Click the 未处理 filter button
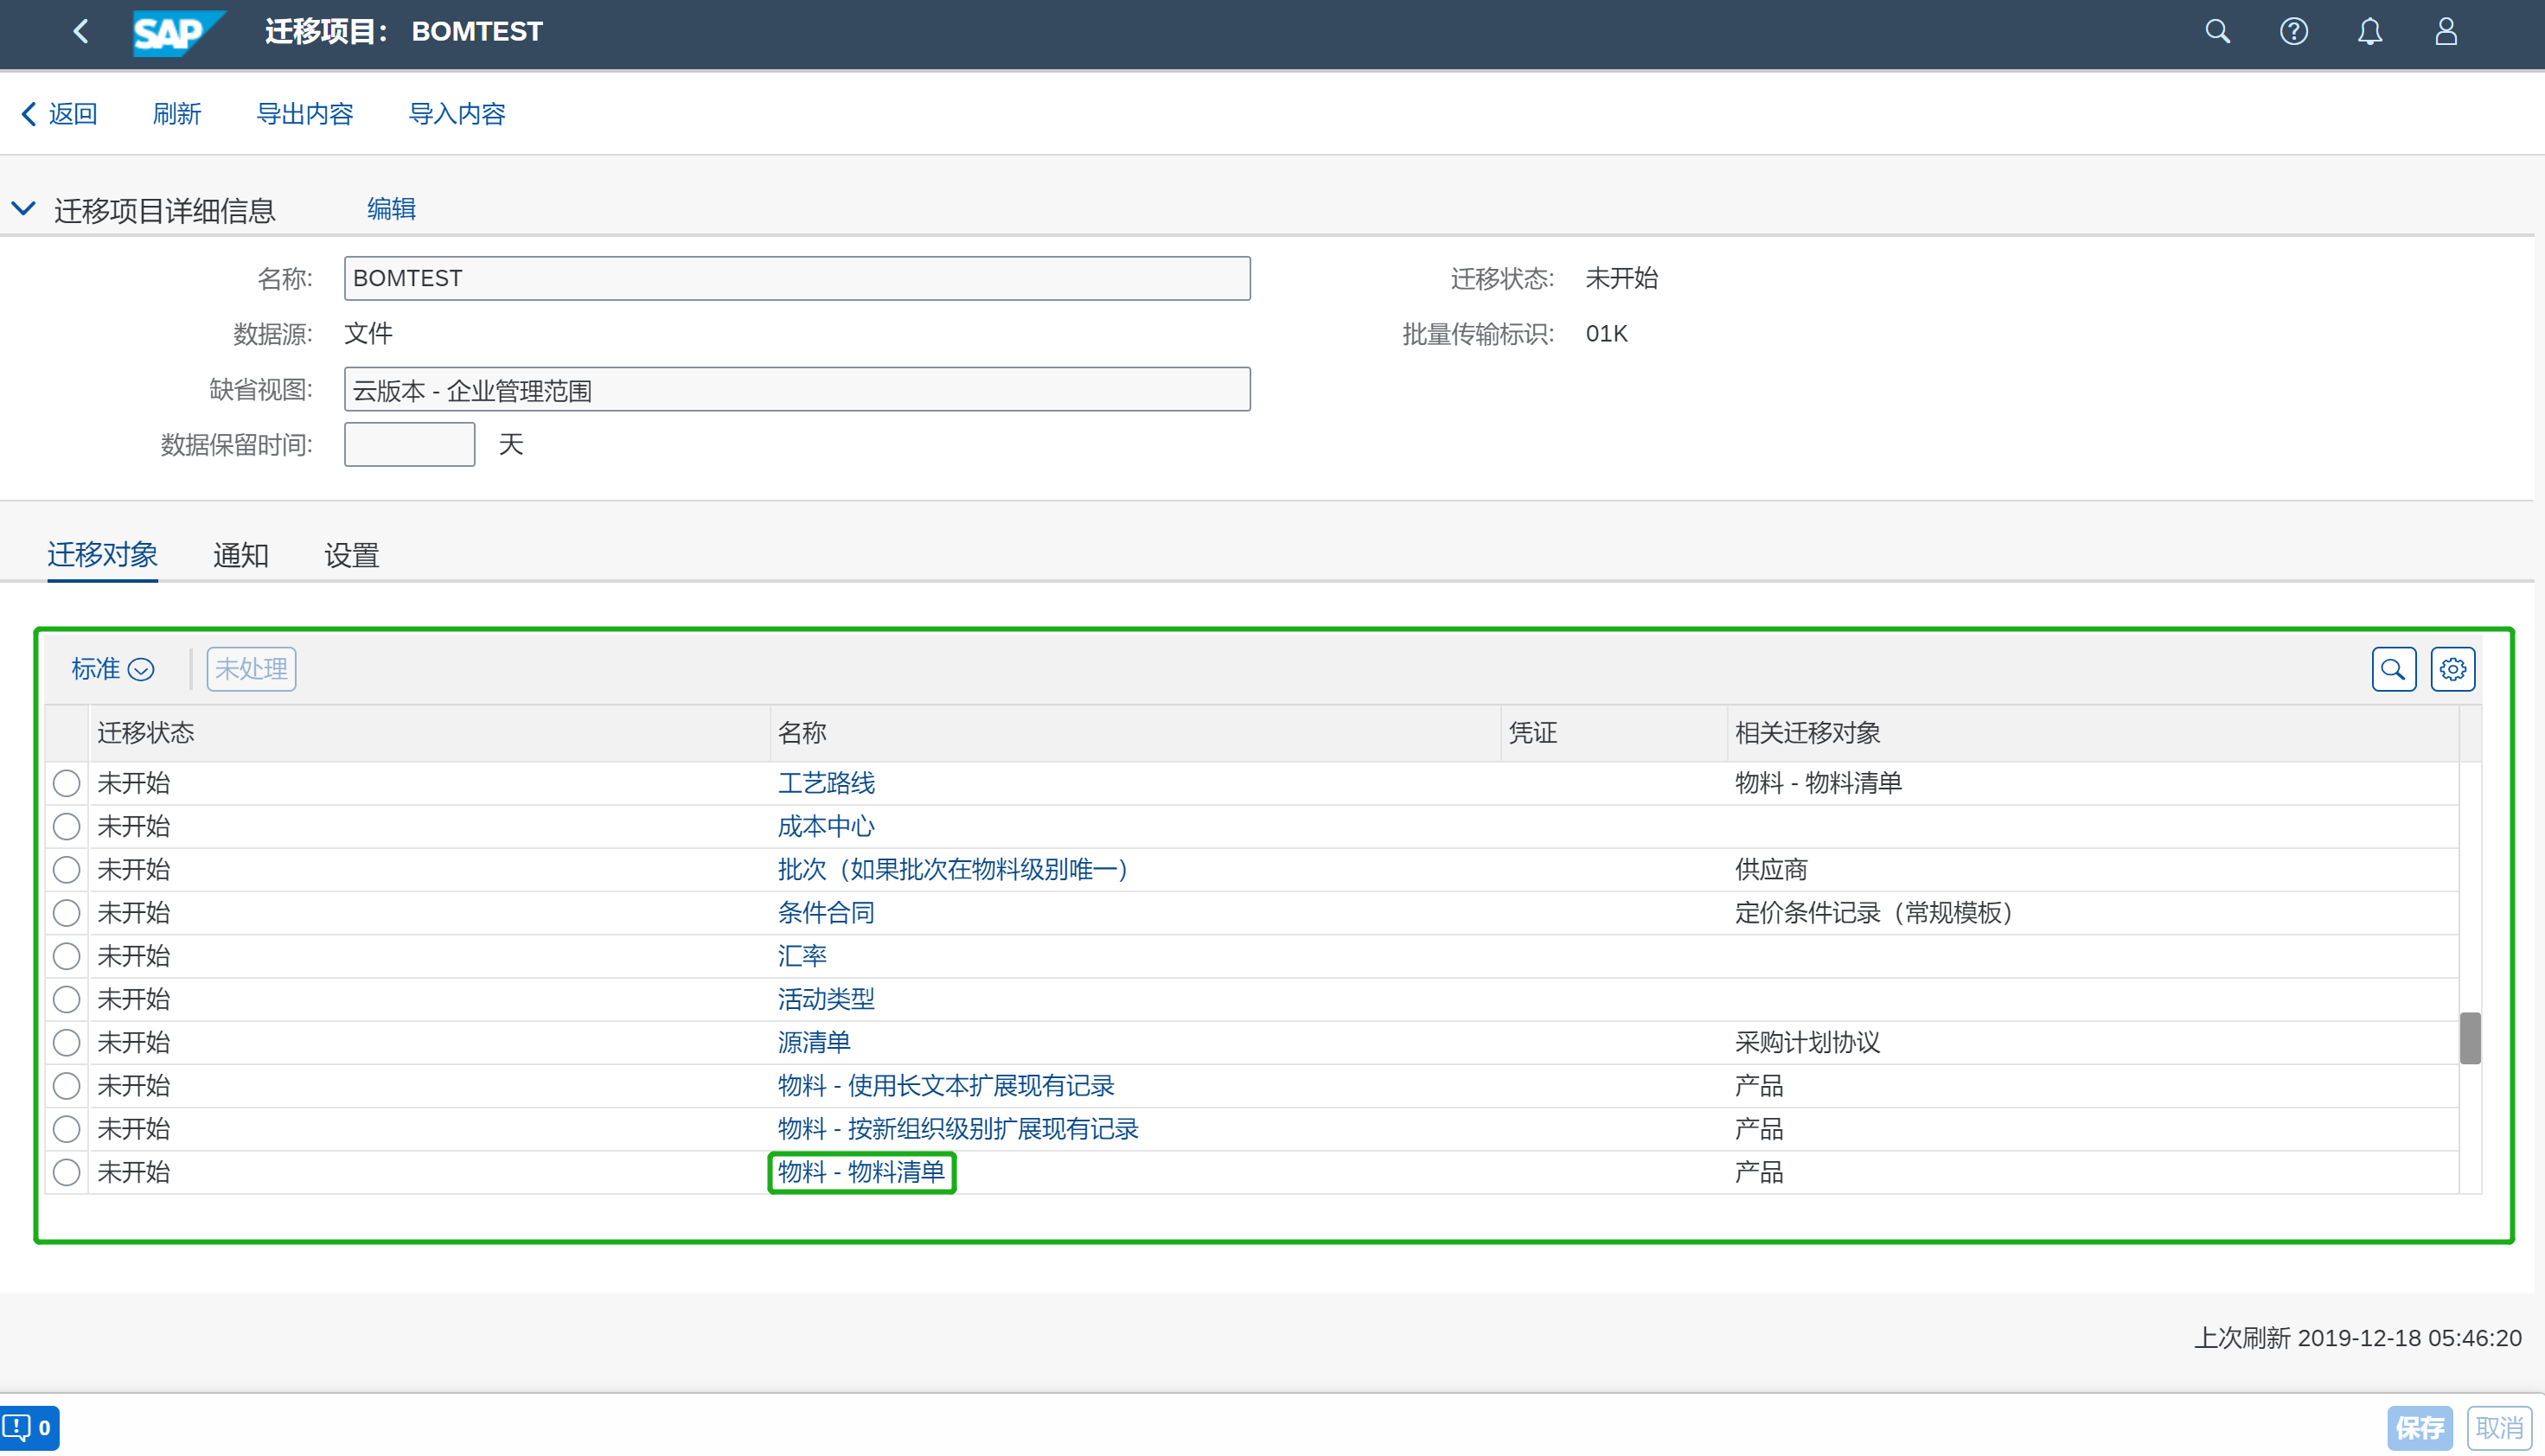Image resolution: width=2545 pixels, height=1456 pixels. coord(251,669)
